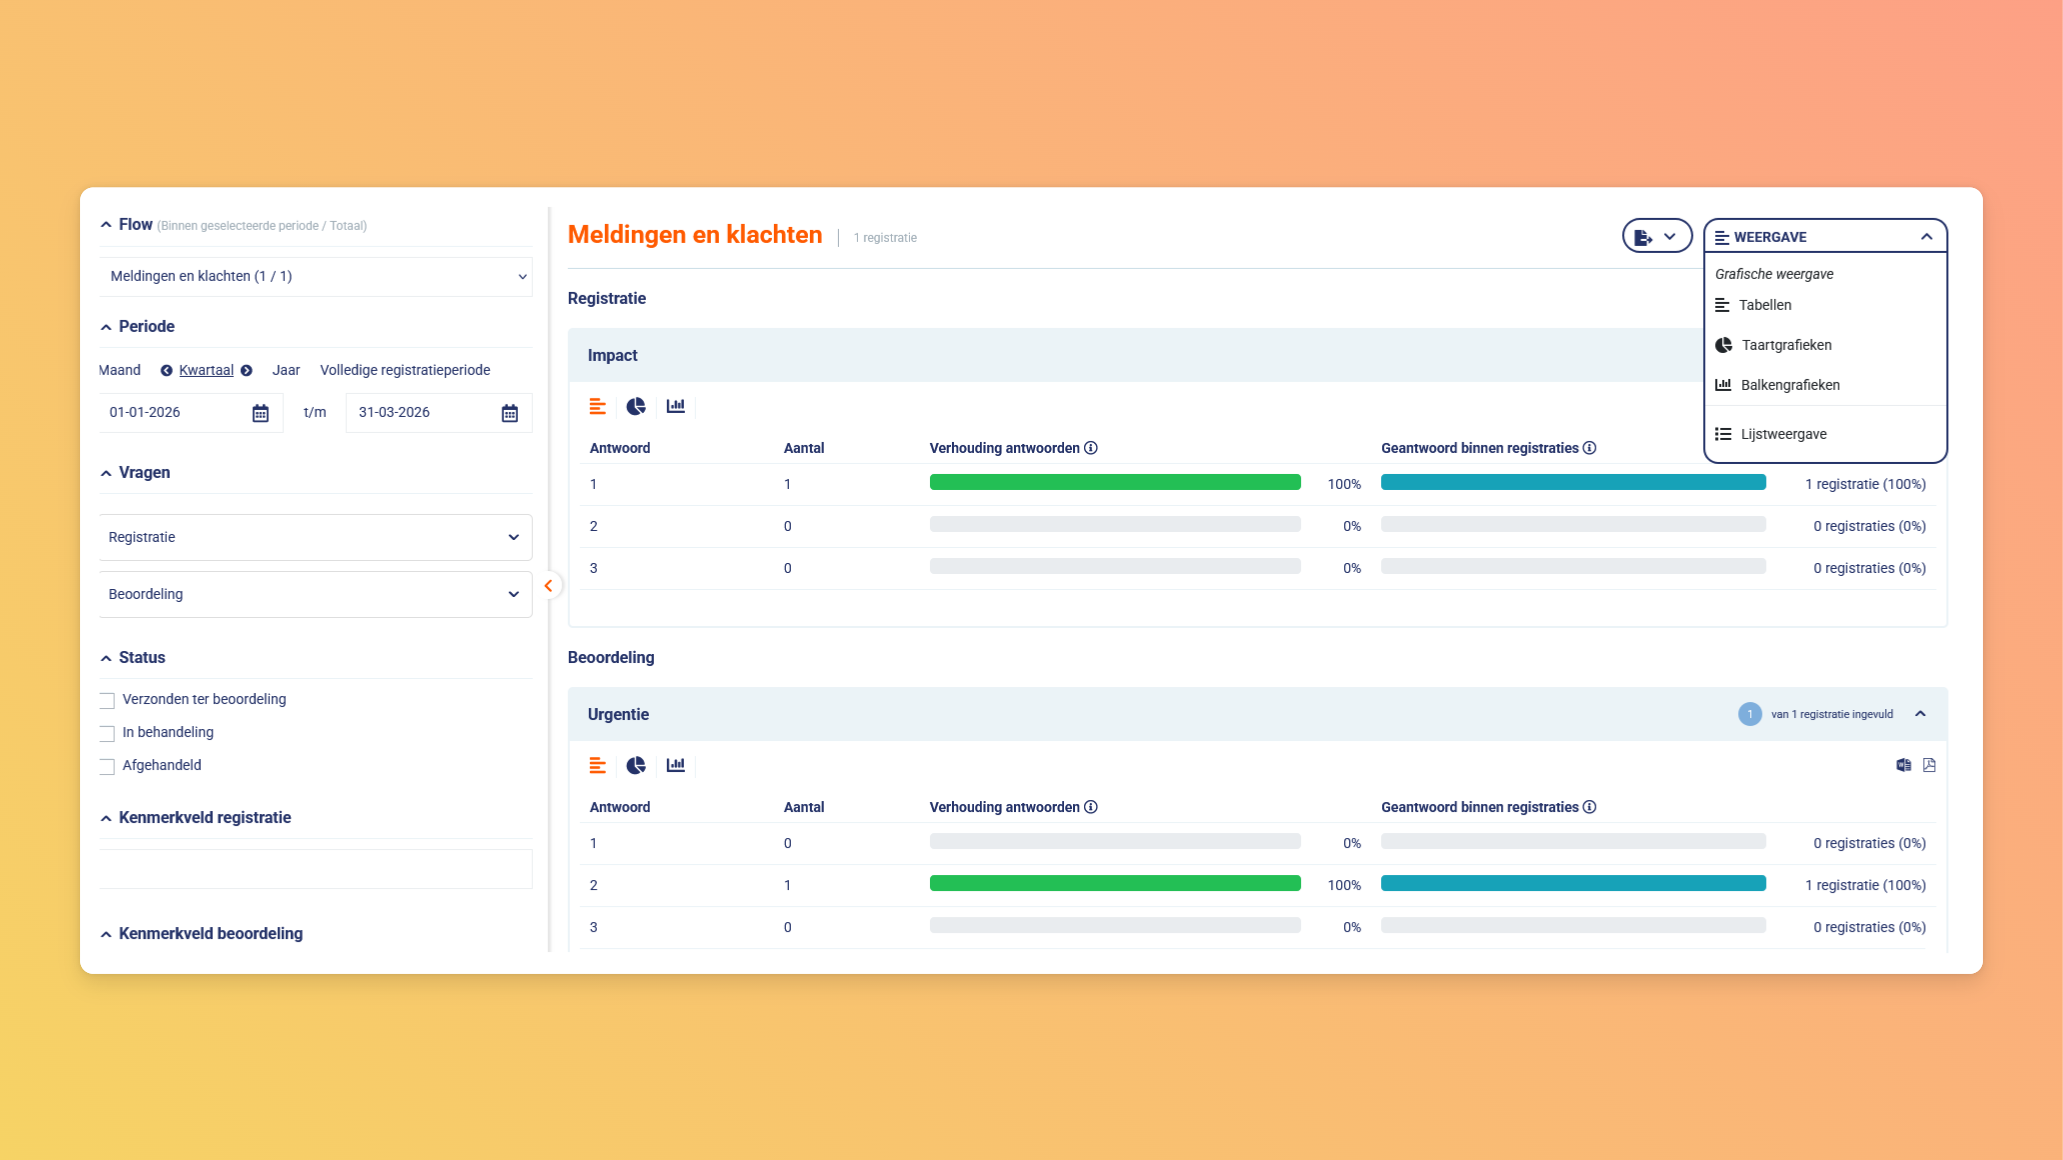The width and height of the screenshot is (2063, 1160).
Task: Choose Lijstweergave from Weergave menu
Action: pos(1783,434)
